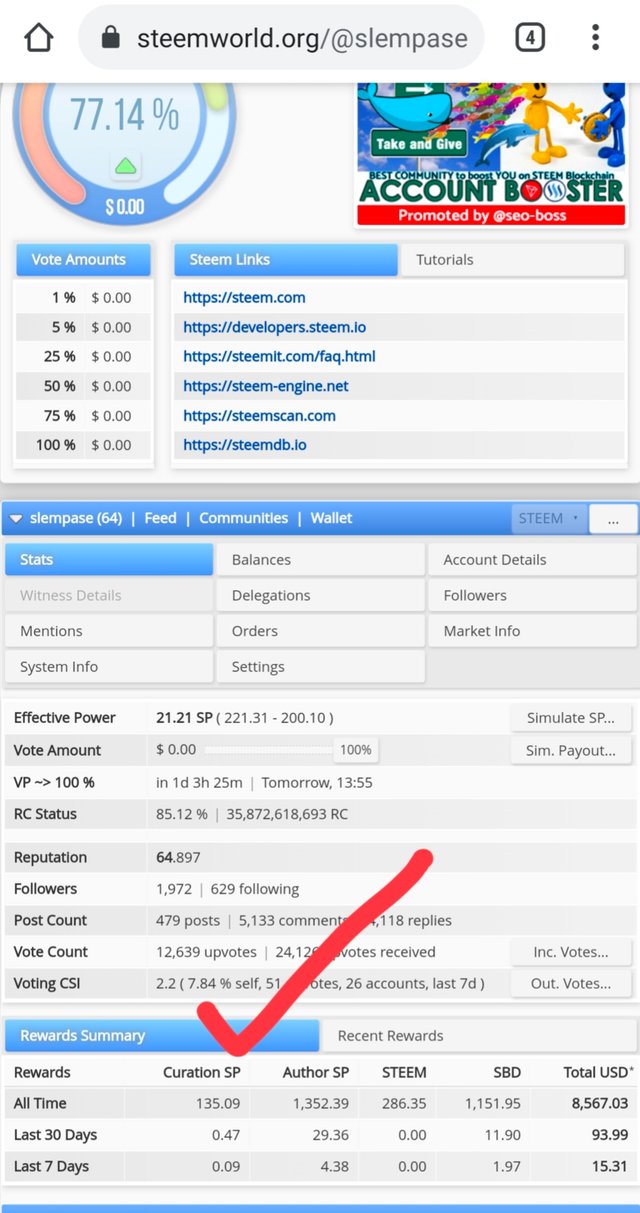Image resolution: width=640 pixels, height=1213 pixels.
Task: Click the Last 30 Days Total 93.99
Action: pos(608,1135)
